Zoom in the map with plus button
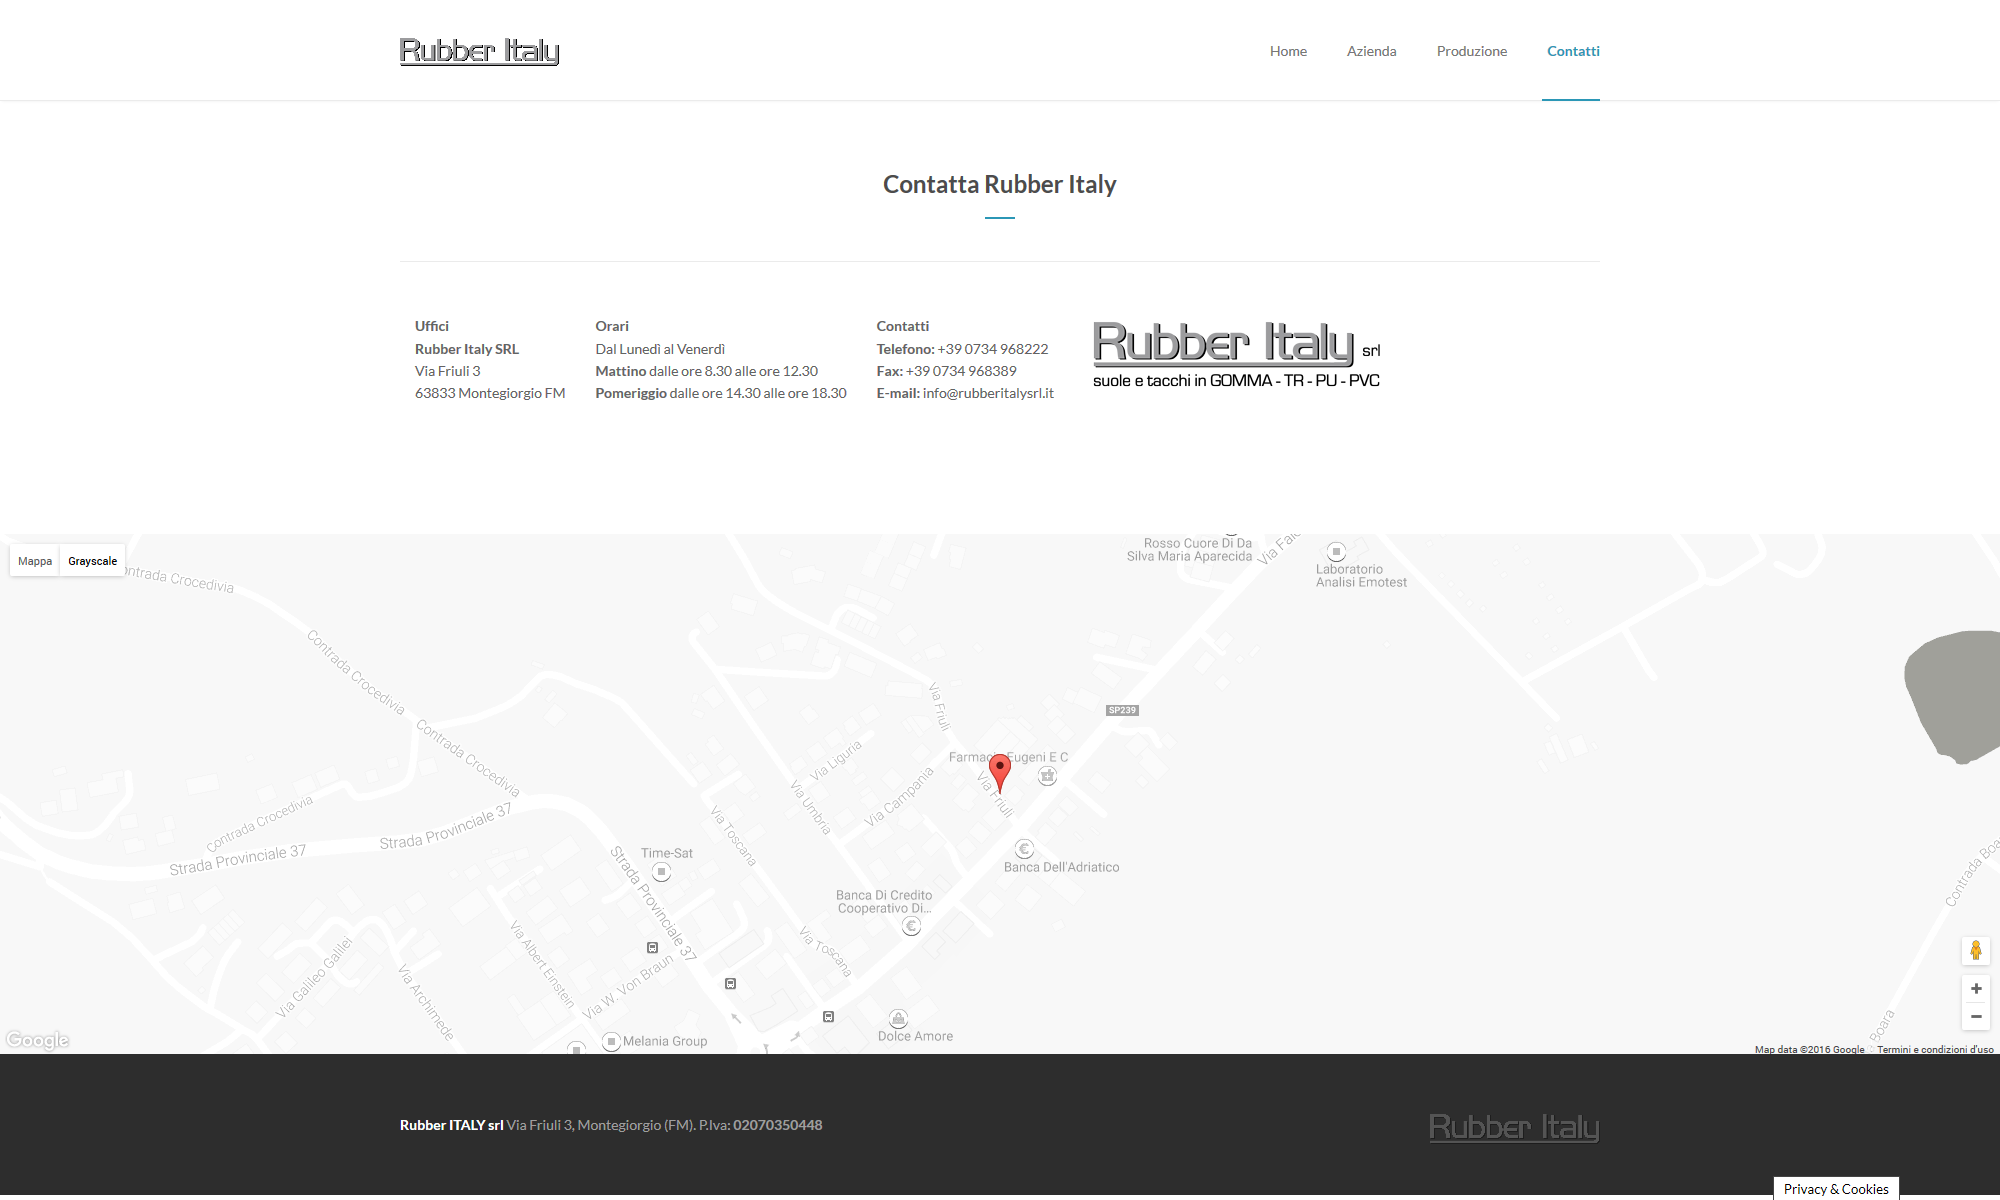This screenshot has width=2000, height=1200. [x=1976, y=988]
